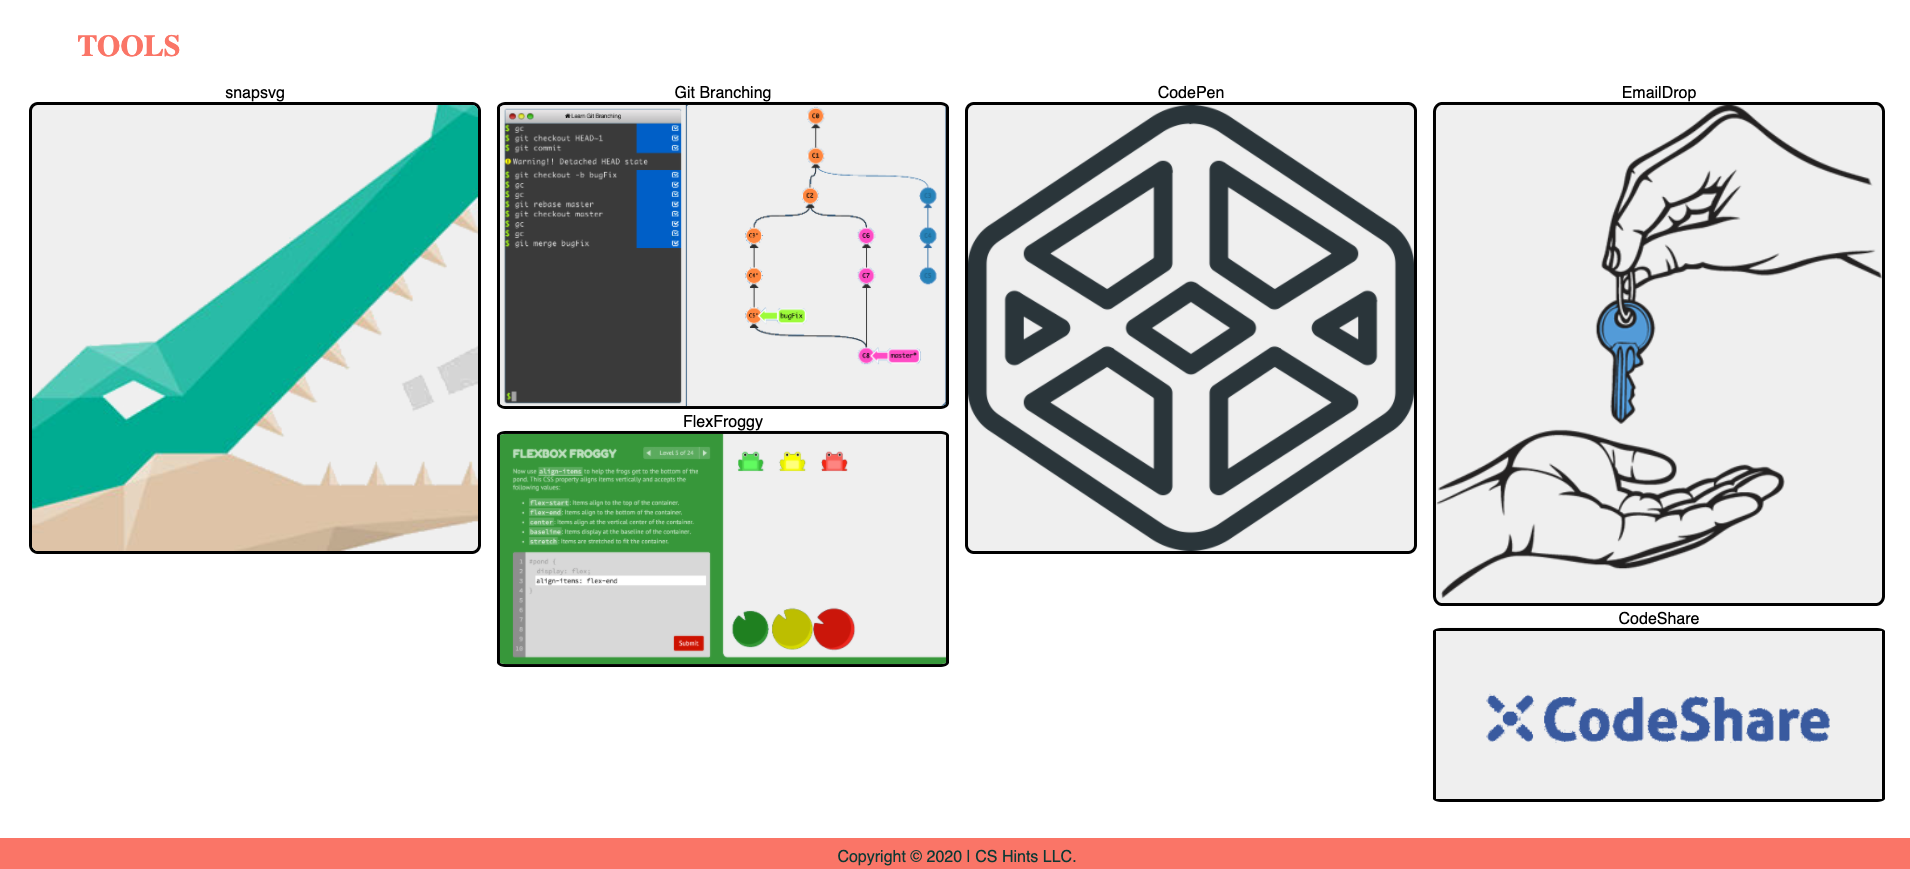Click the snapsvg title label

point(255,93)
